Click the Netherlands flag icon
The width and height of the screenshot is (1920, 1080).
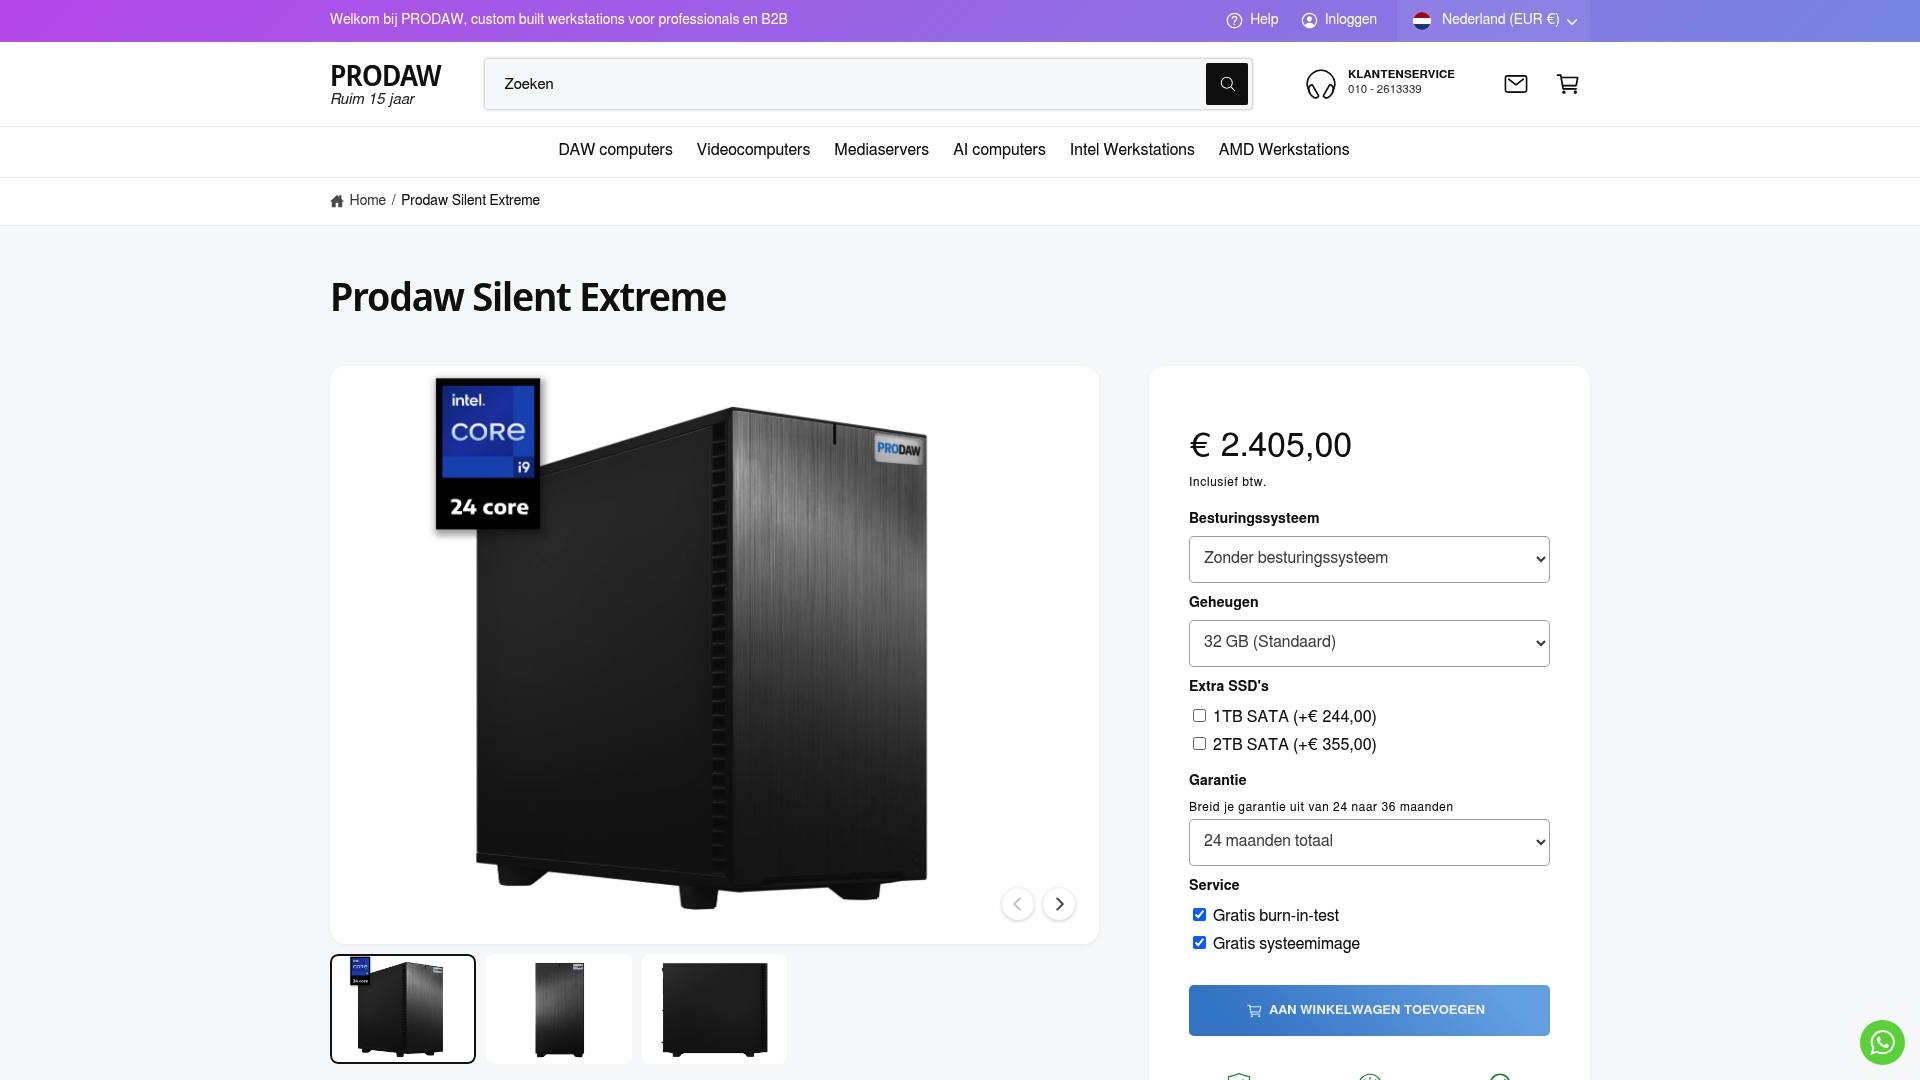(x=1422, y=20)
